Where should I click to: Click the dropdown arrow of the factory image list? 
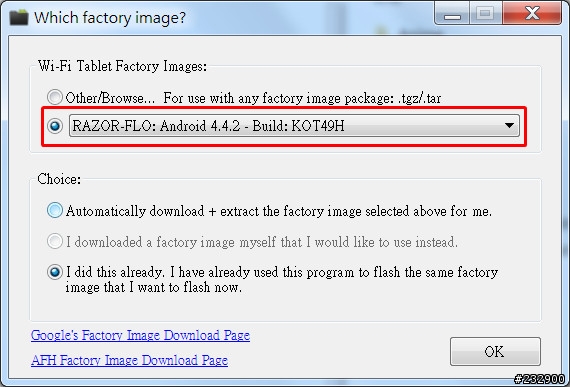[509, 125]
